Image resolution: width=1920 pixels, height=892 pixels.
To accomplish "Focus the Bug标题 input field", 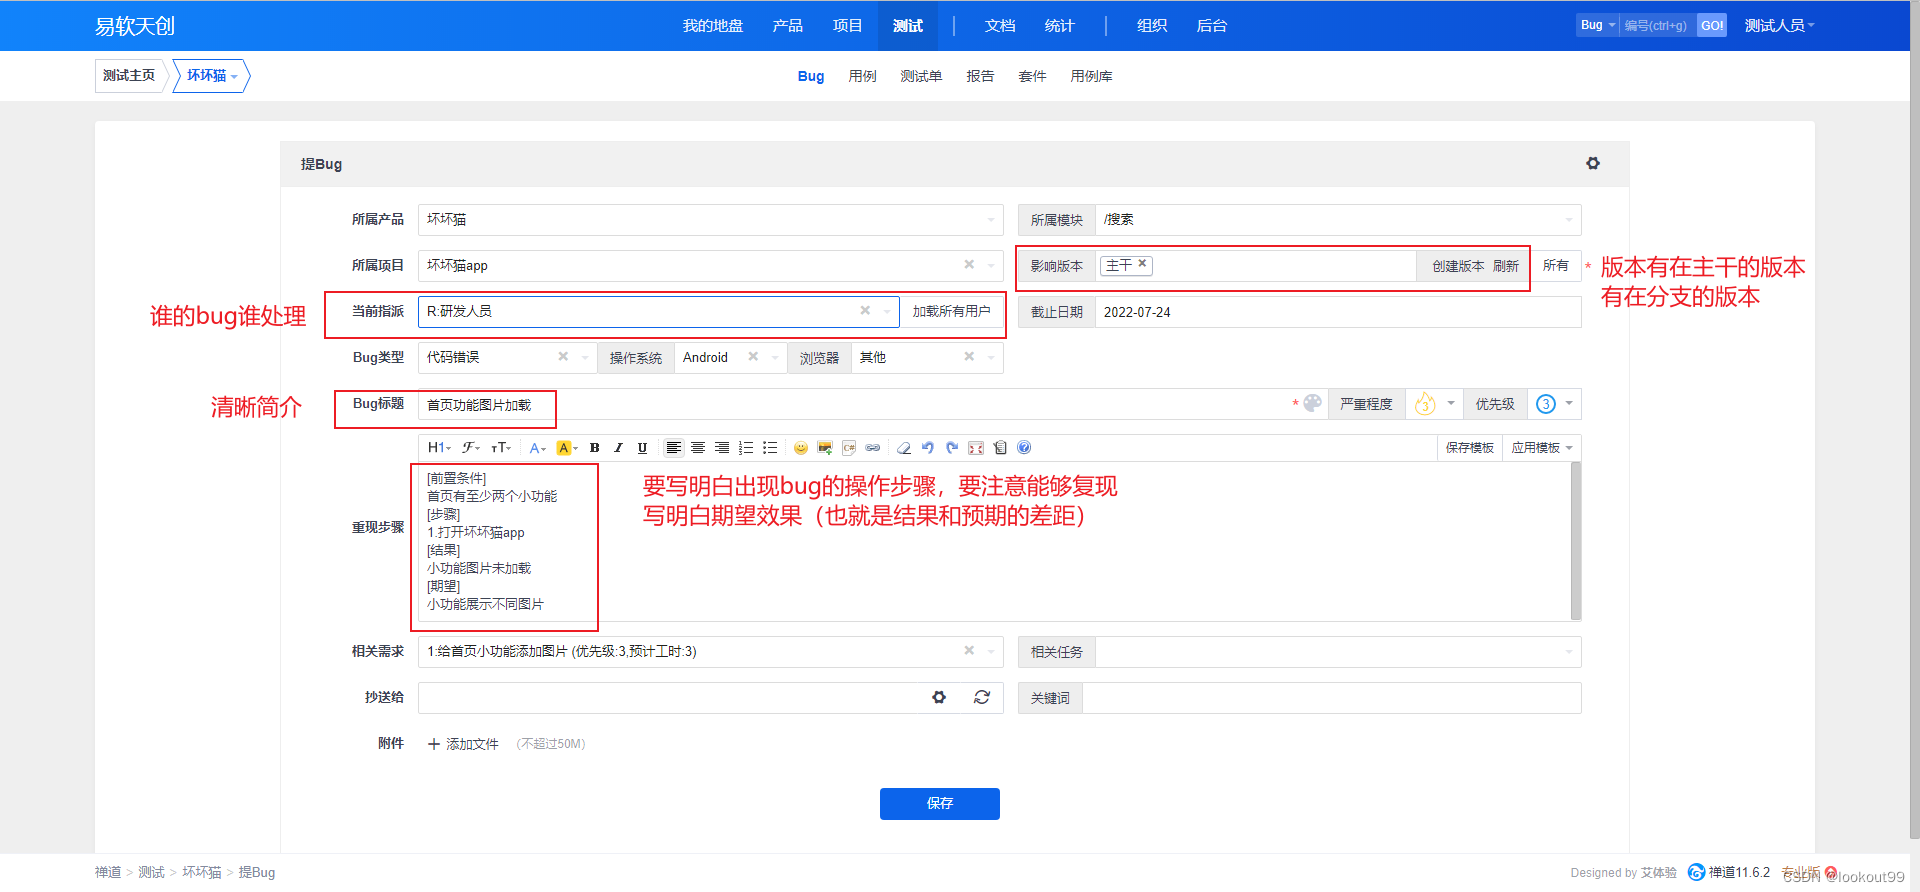I will click(855, 404).
